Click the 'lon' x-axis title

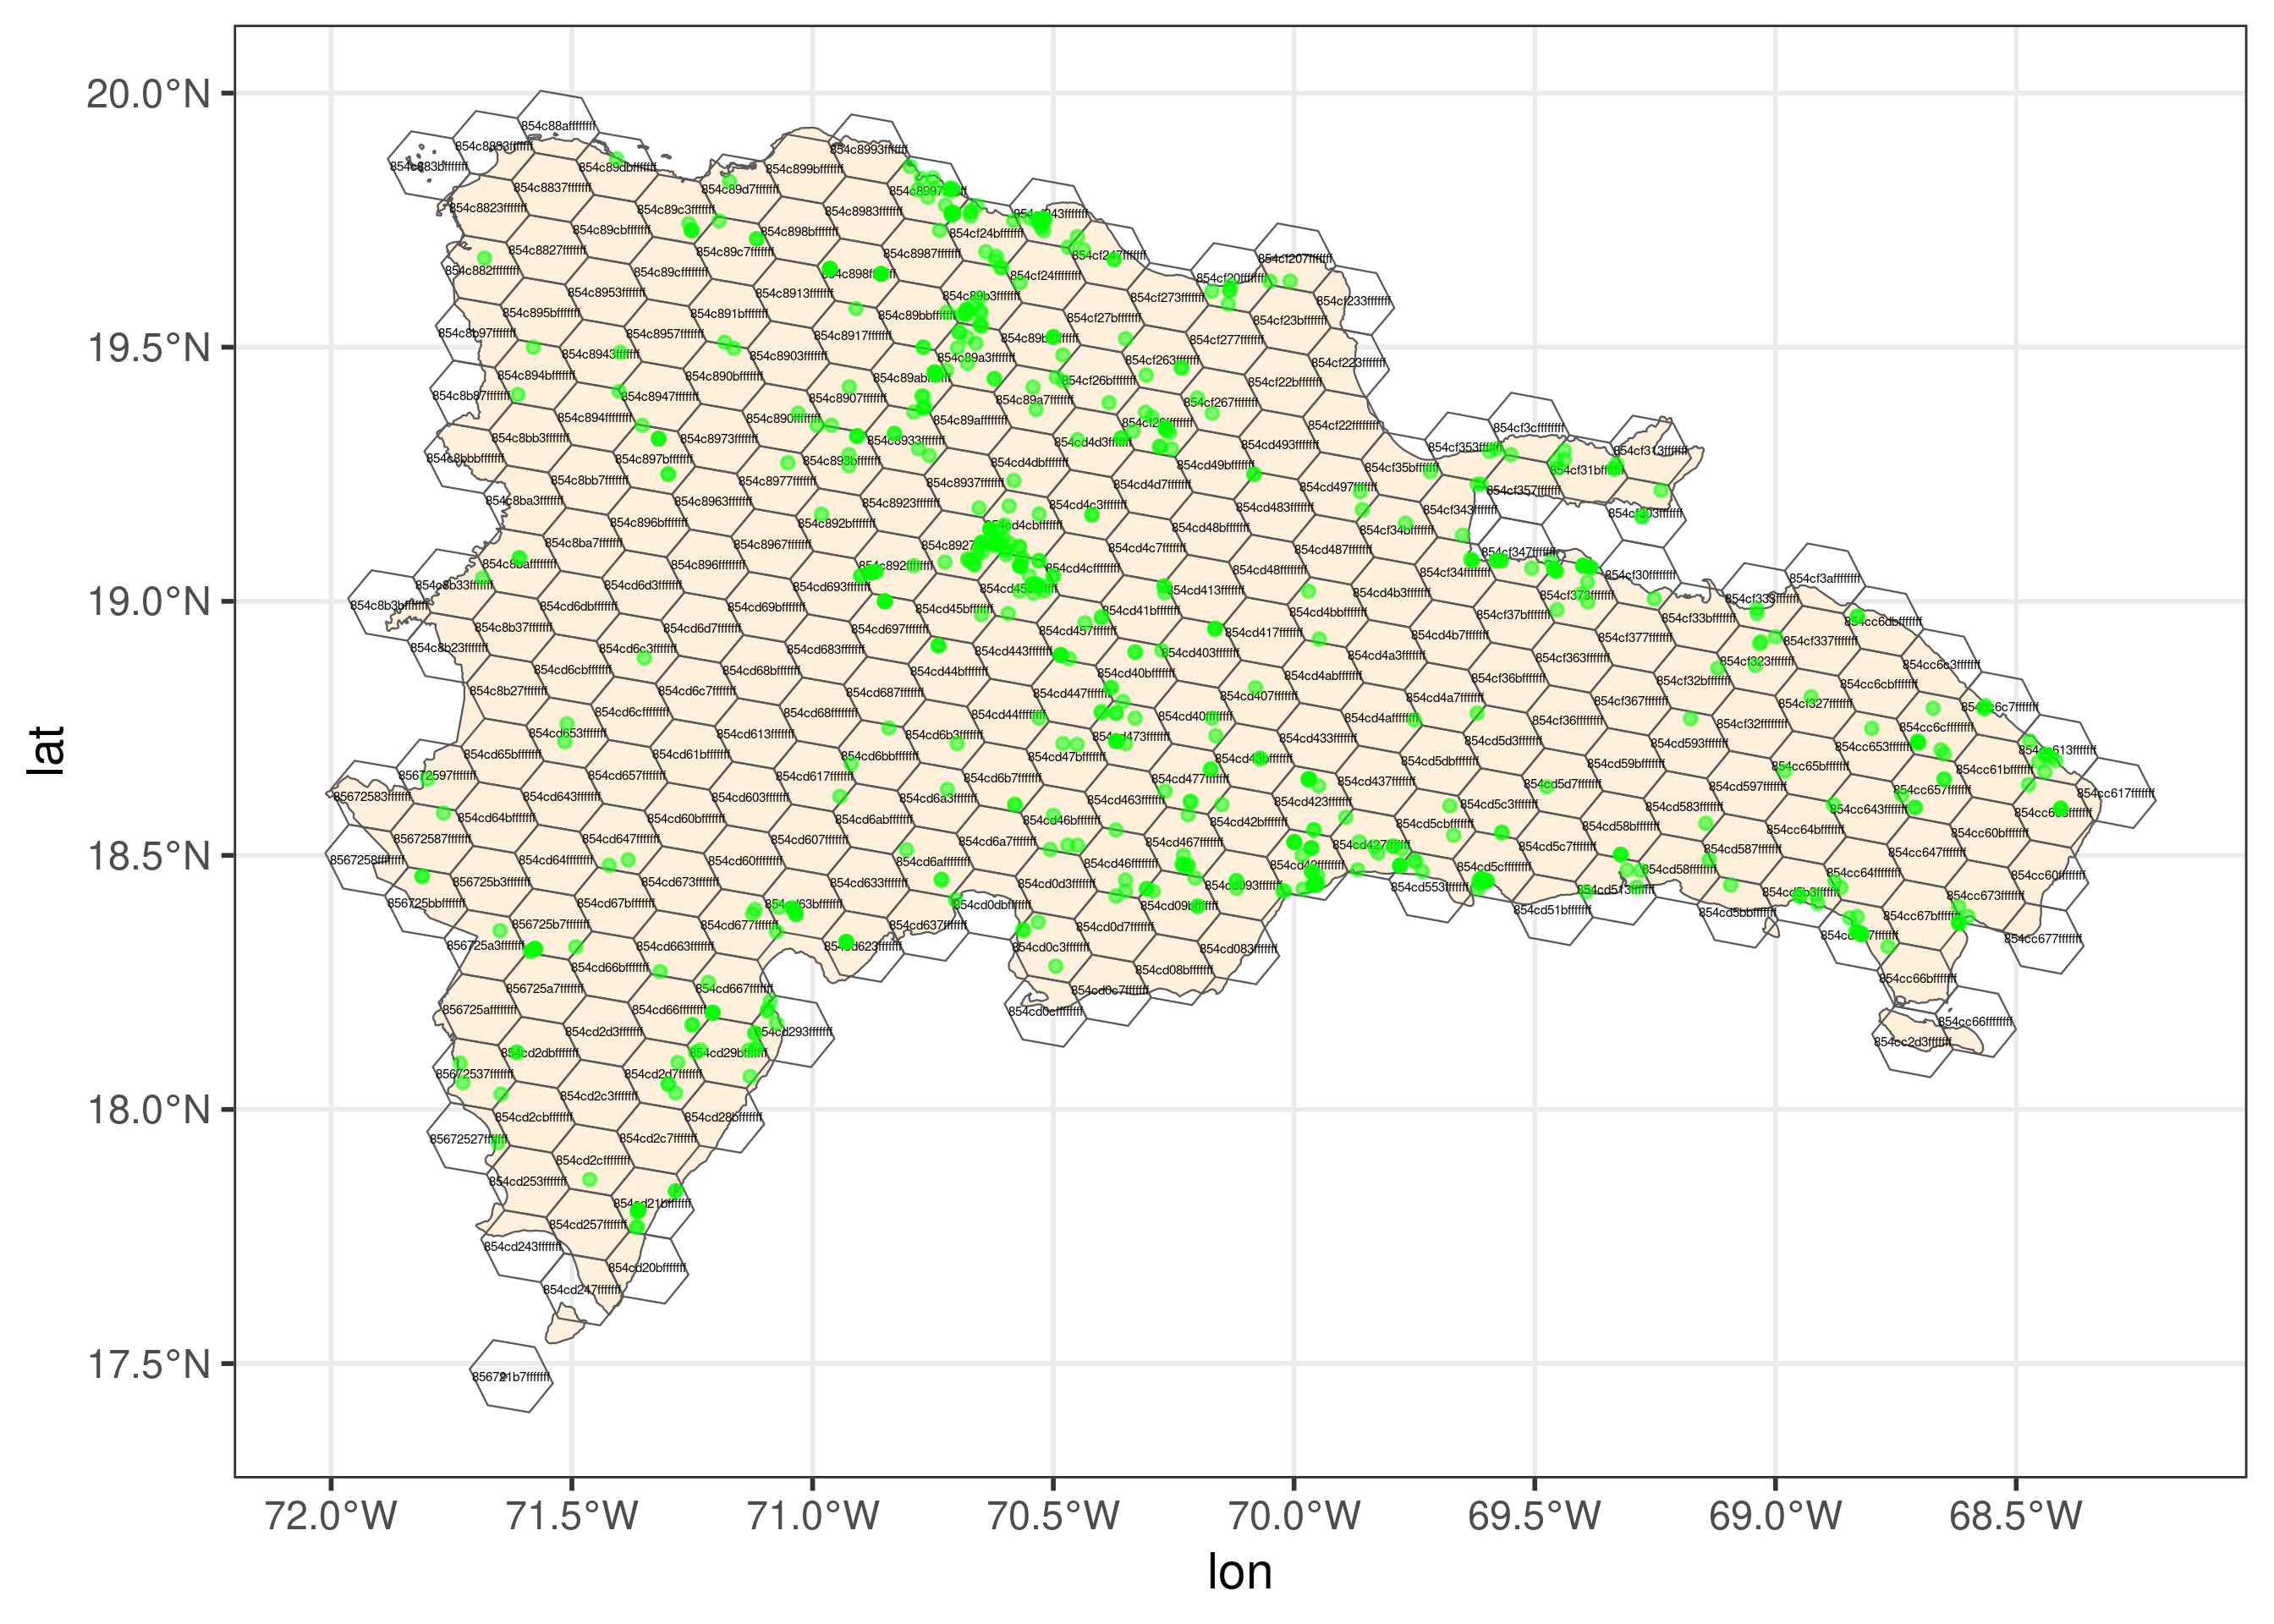pyautogui.click(x=1239, y=1572)
